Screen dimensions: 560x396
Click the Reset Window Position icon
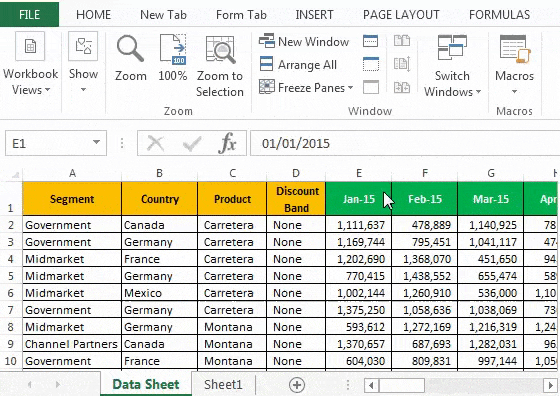[402, 87]
